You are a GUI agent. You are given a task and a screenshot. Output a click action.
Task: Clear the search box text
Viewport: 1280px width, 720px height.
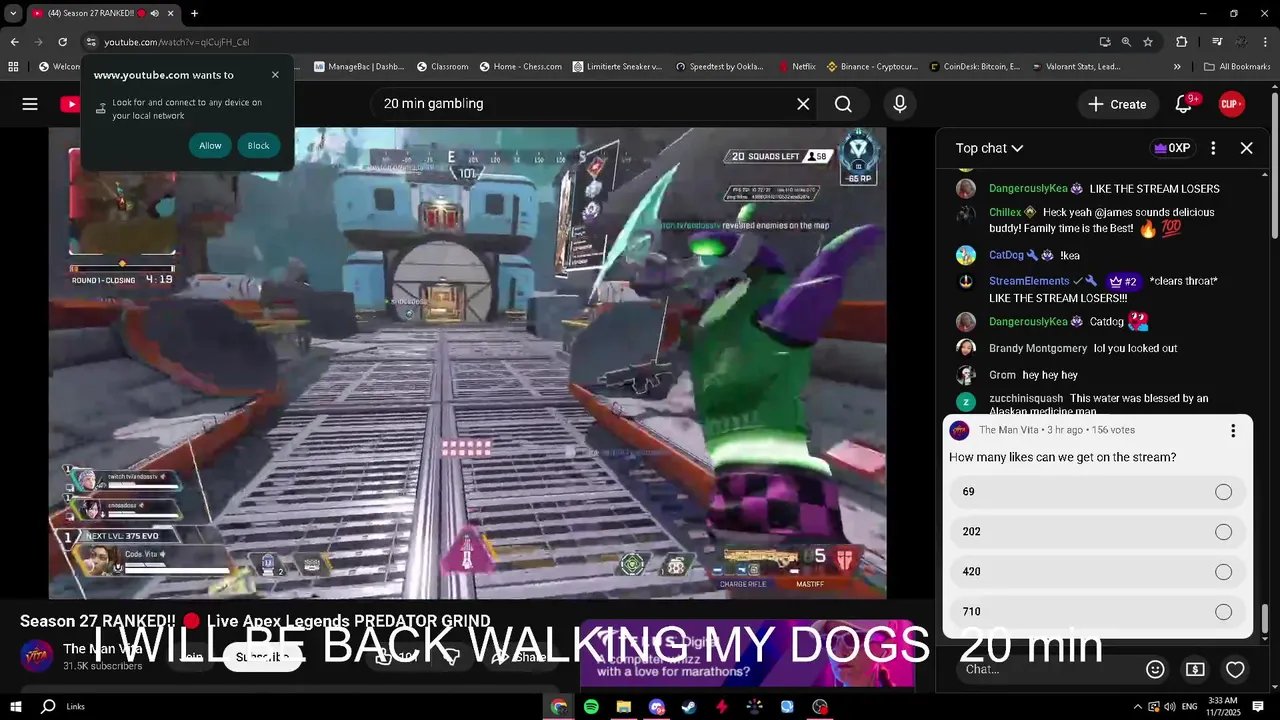[803, 104]
